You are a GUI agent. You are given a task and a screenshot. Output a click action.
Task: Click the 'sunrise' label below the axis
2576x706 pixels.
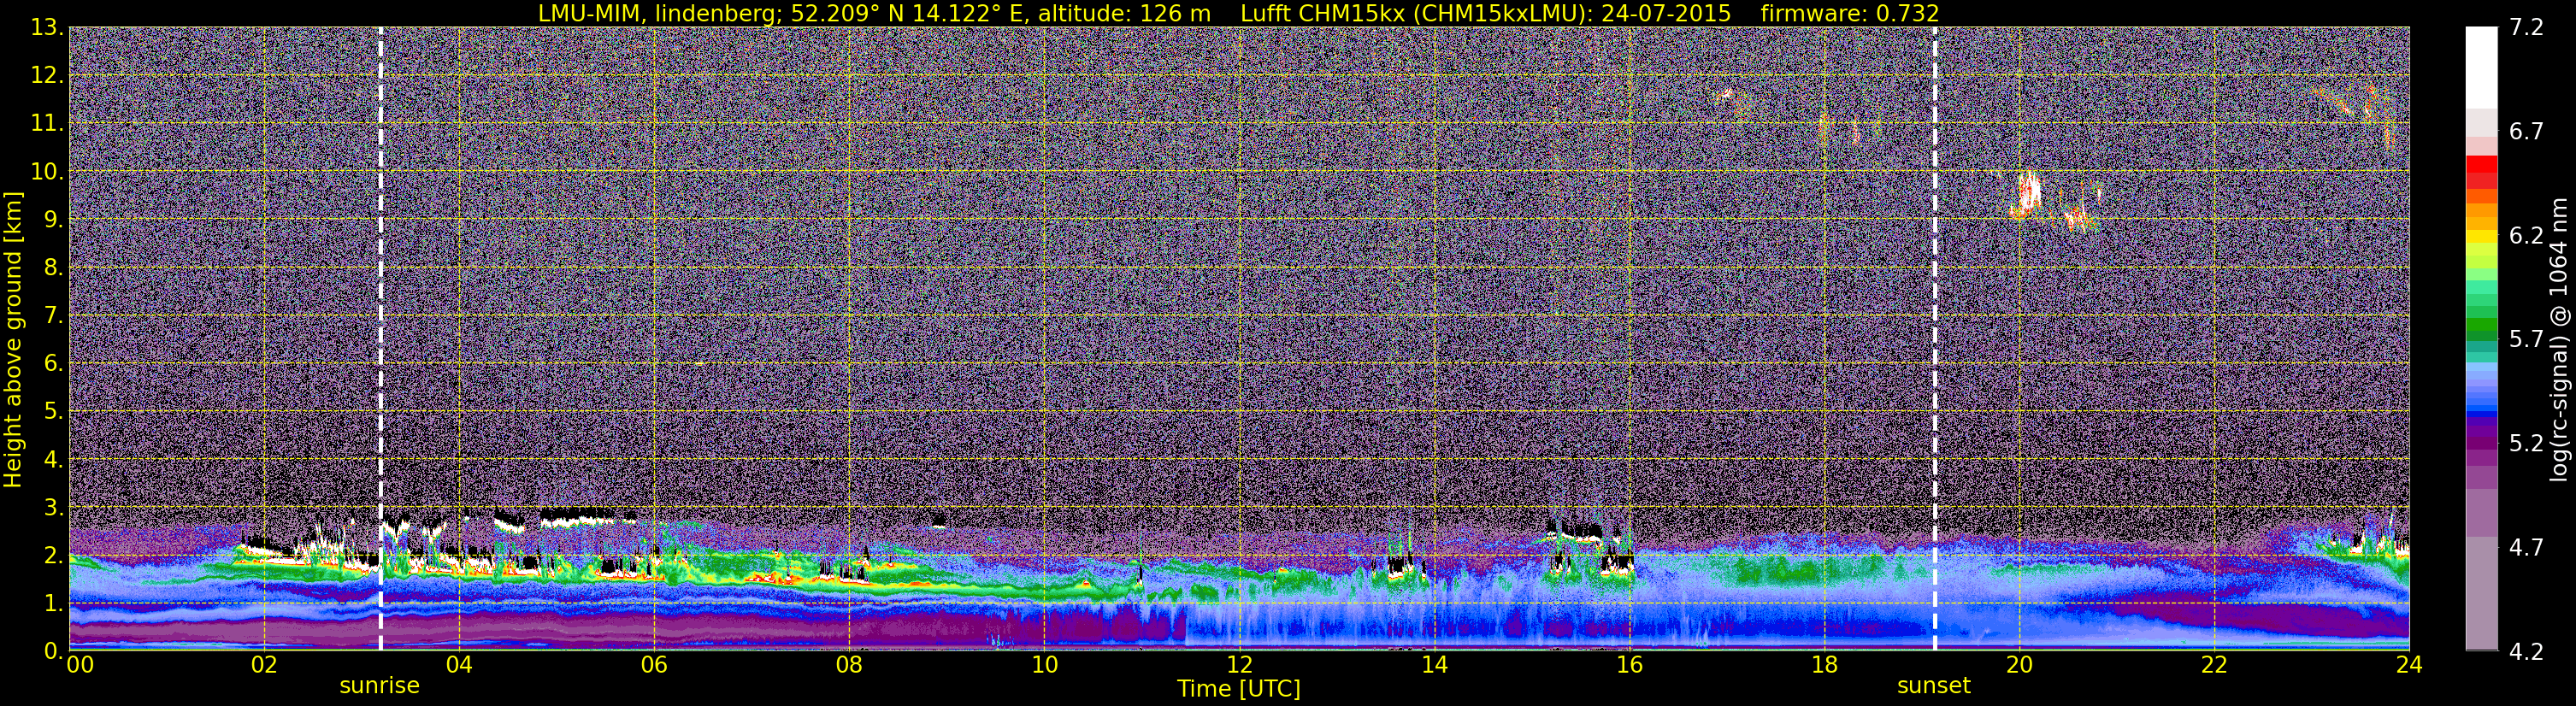pyautogui.click(x=379, y=686)
